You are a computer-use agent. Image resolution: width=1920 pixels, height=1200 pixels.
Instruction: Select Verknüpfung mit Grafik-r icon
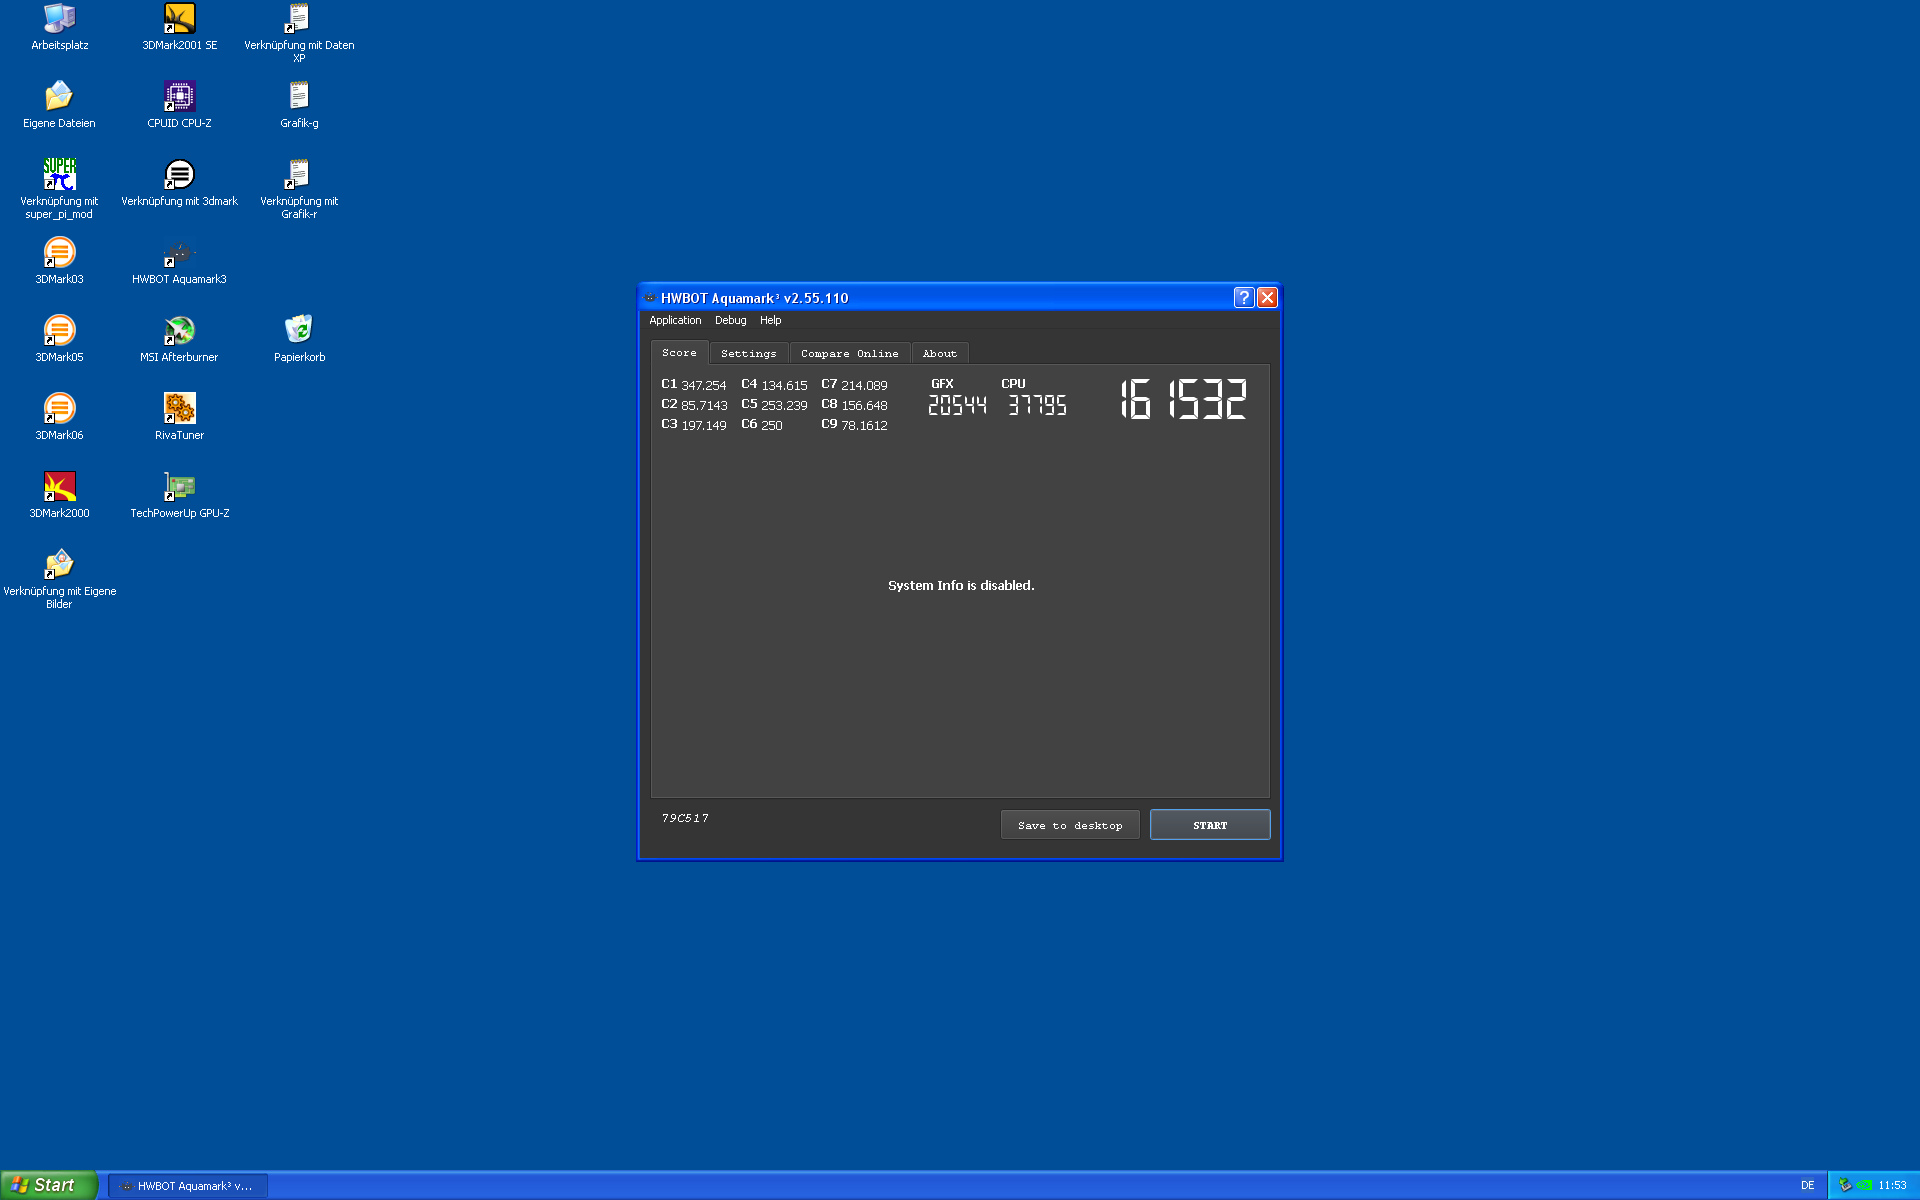299,189
